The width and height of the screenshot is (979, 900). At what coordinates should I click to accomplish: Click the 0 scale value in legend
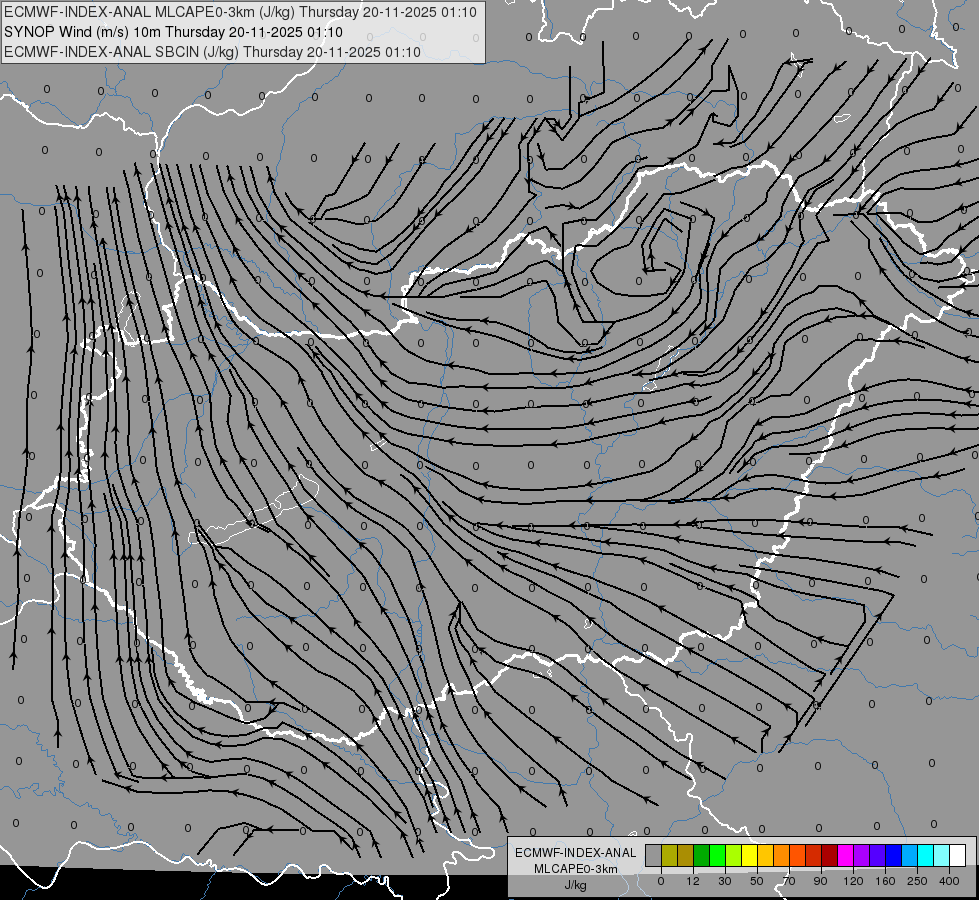tap(661, 882)
